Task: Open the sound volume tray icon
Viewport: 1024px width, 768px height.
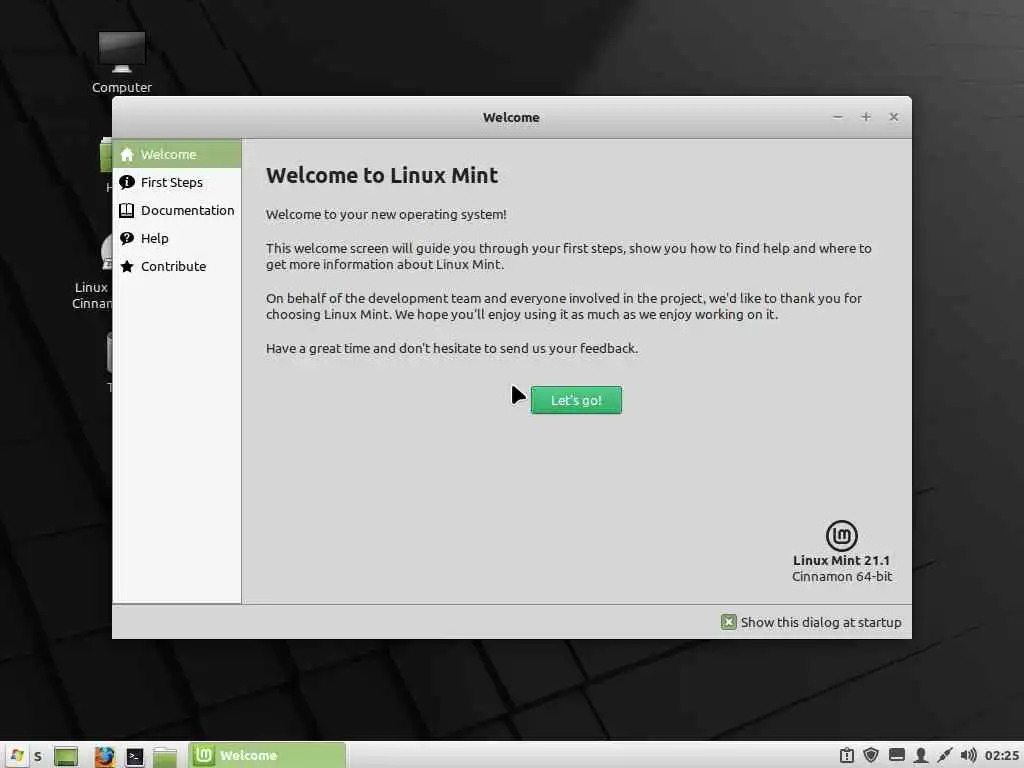Action: (968, 756)
